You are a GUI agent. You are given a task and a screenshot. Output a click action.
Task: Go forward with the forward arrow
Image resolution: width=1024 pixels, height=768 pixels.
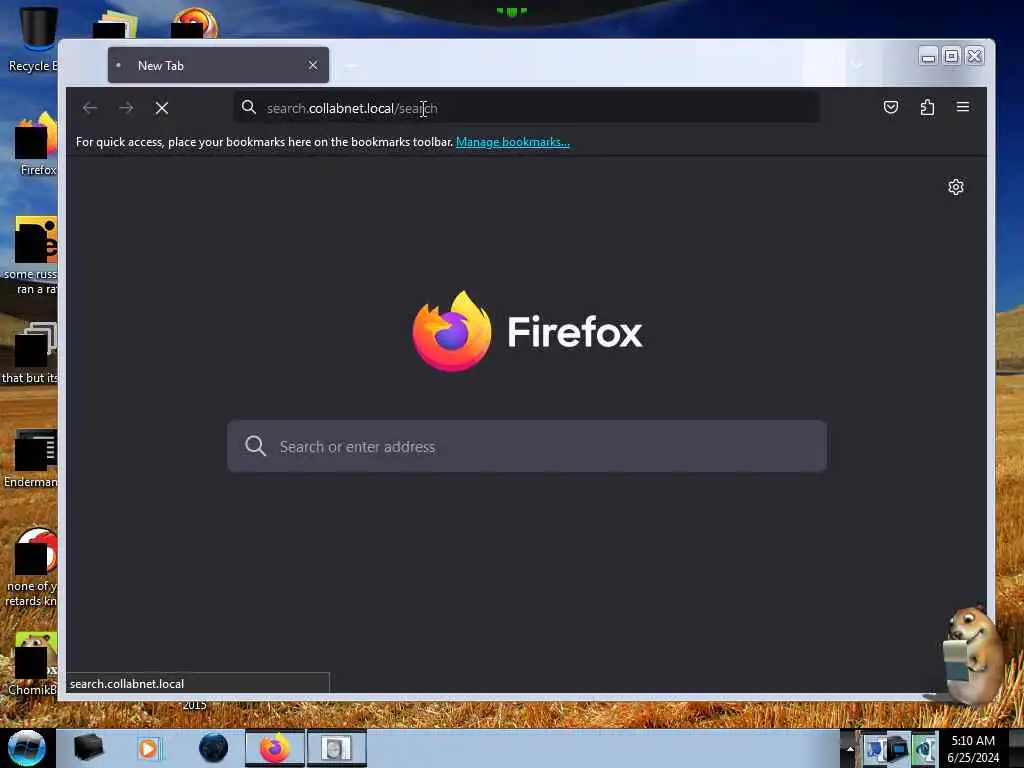point(126,108)
